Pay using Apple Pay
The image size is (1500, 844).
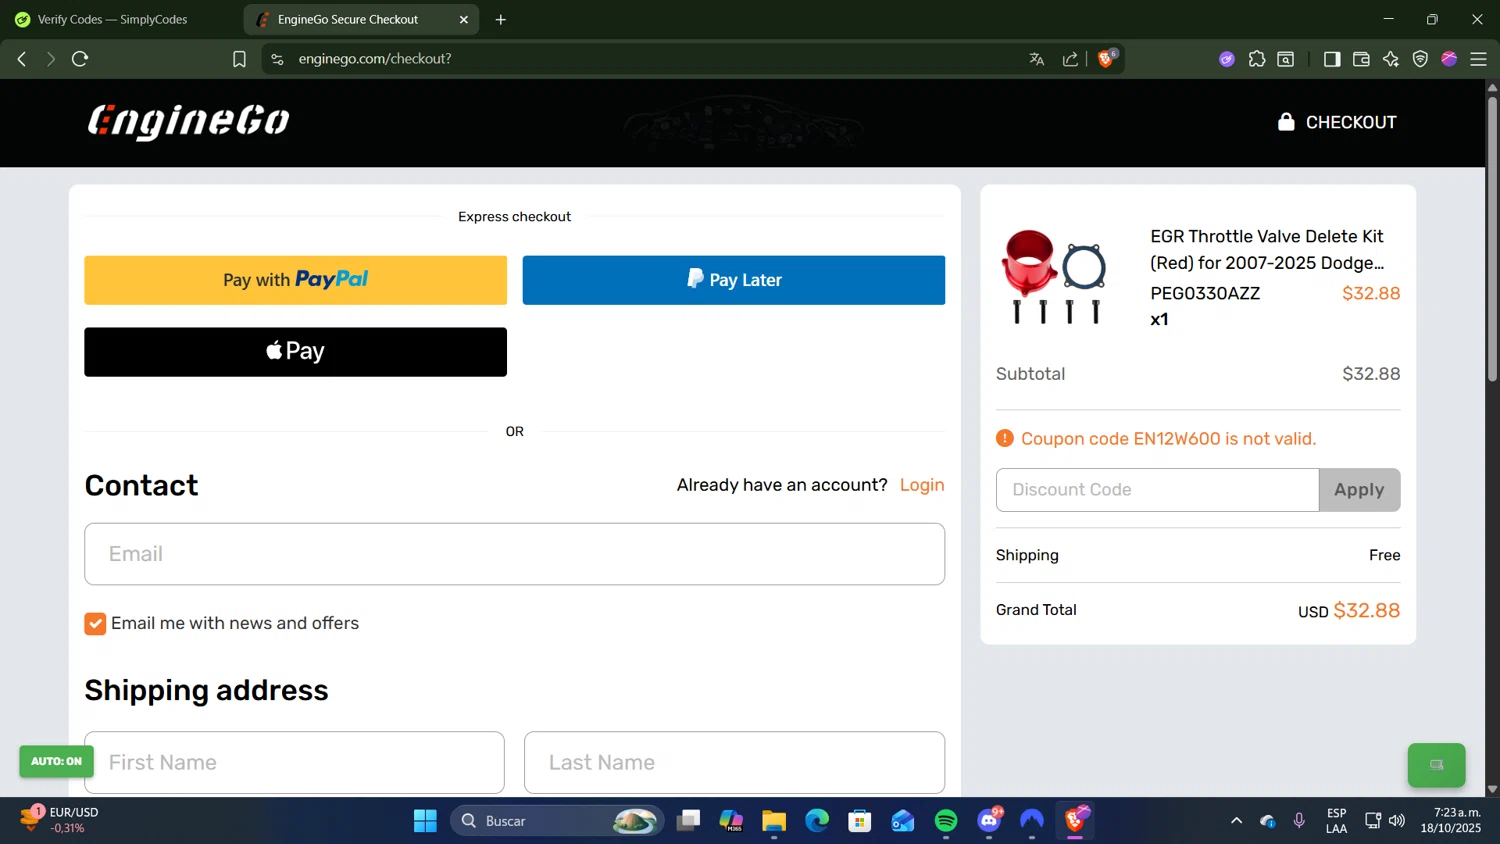295,352
